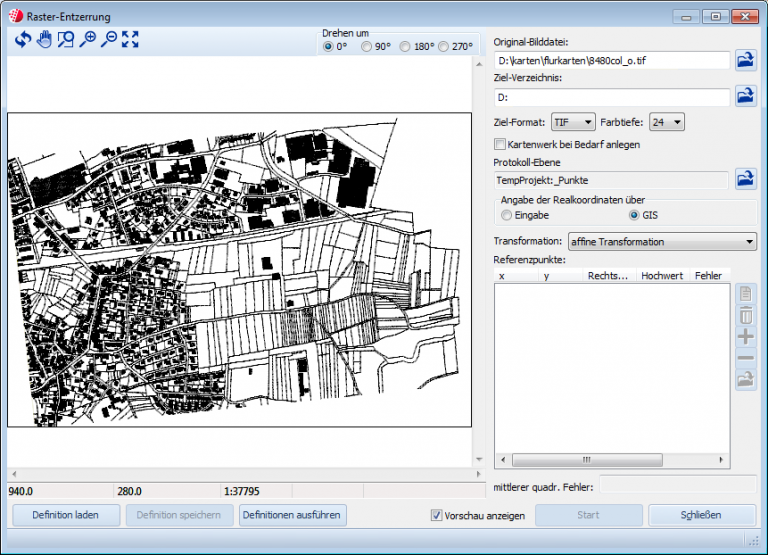Select 270° rotation option
768x555 pixels.
pos(443,47)
